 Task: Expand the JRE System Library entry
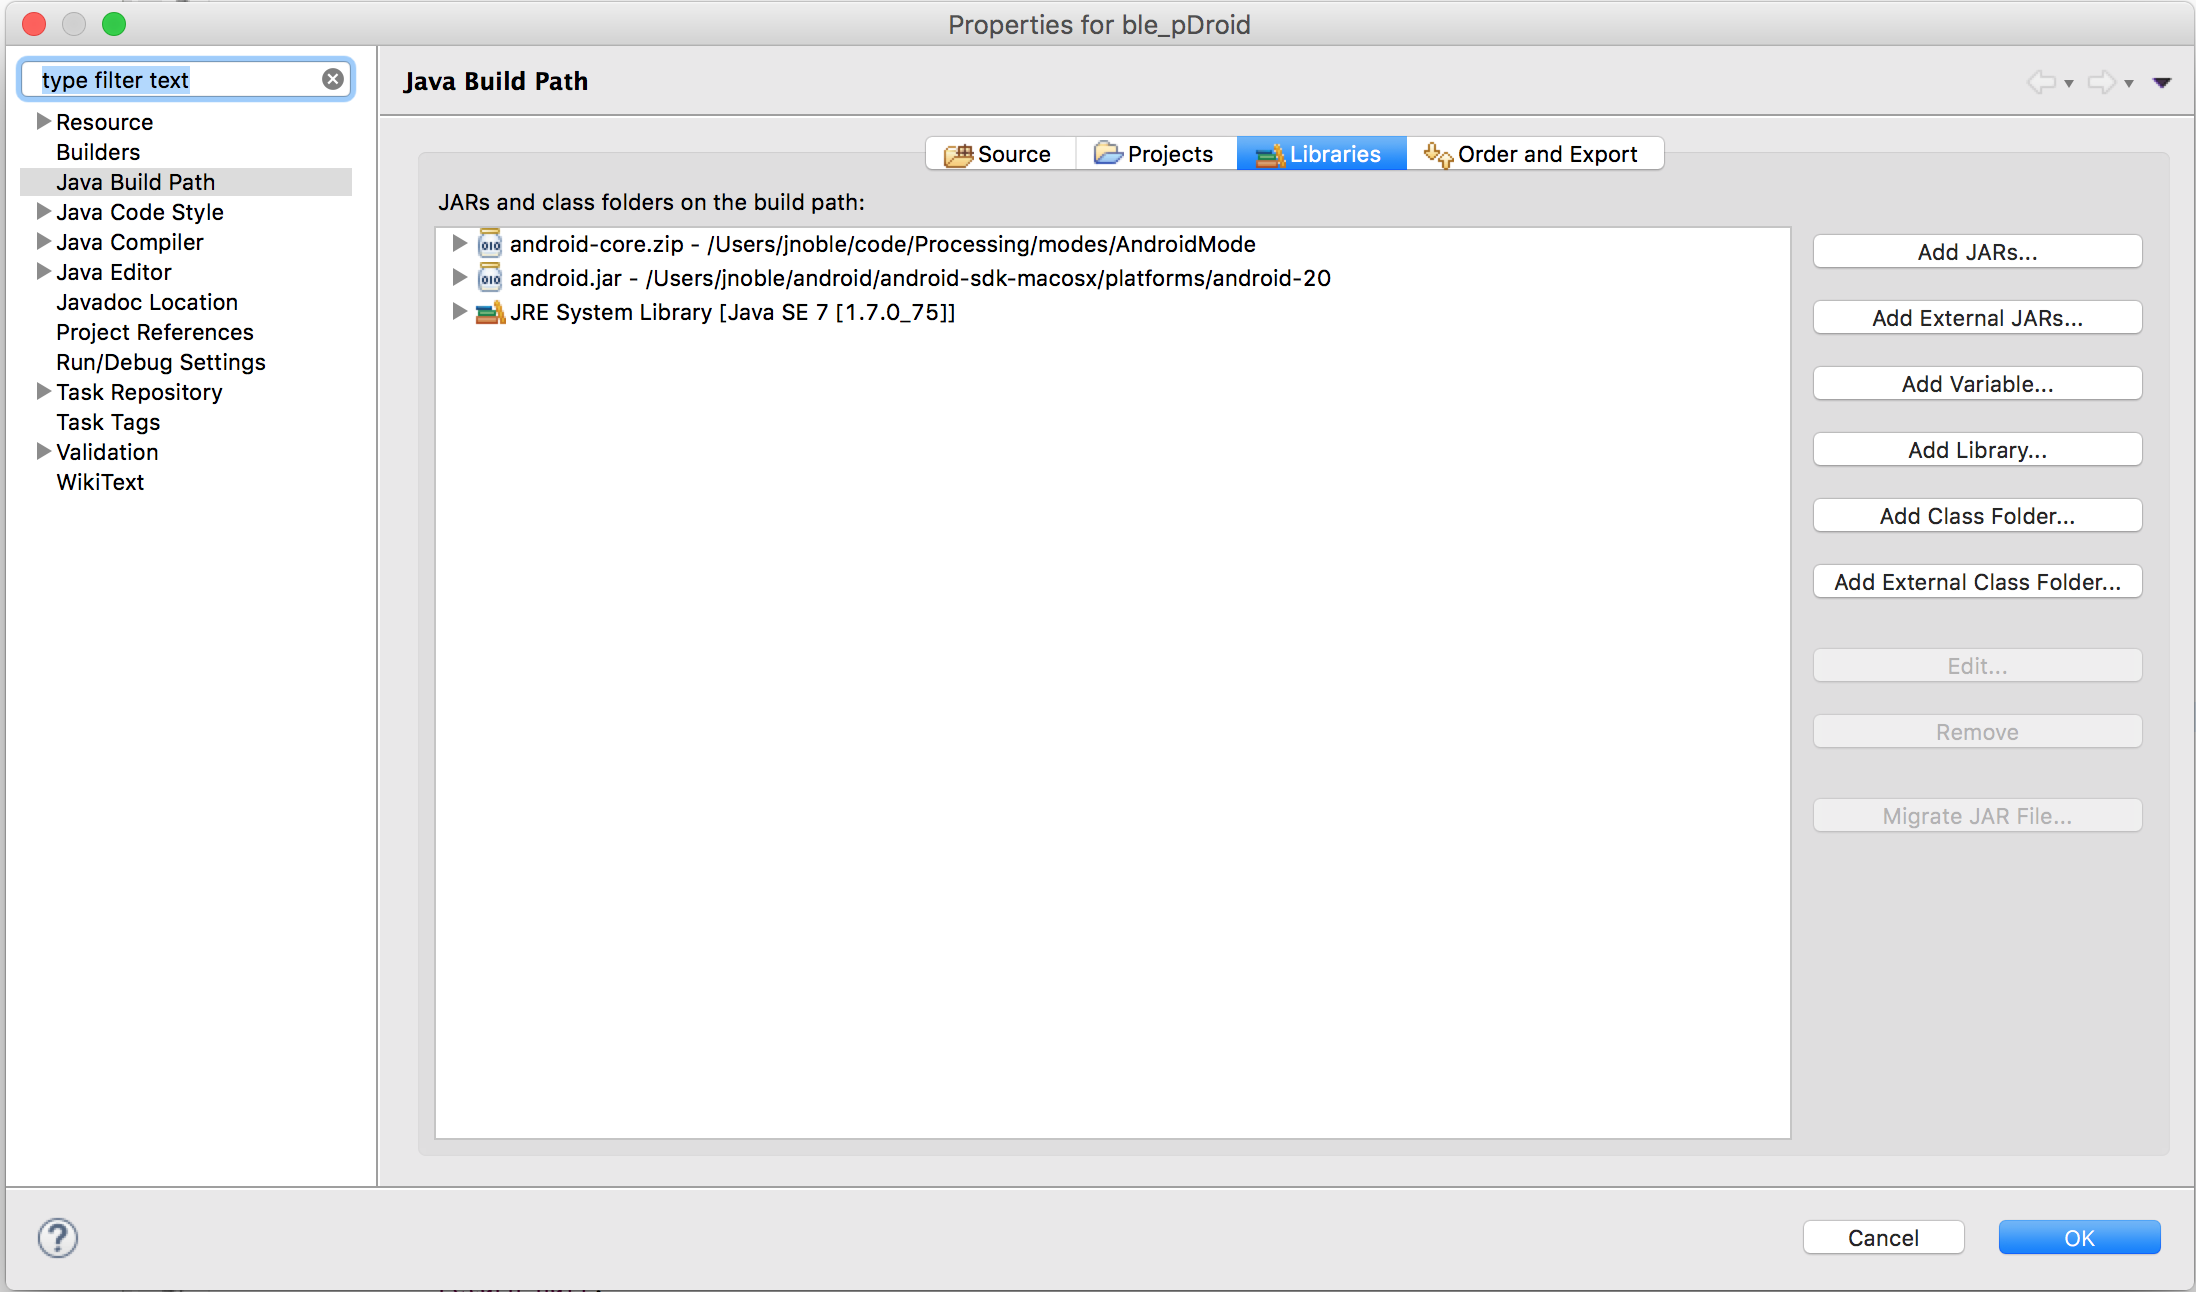(x=459, y=311)
